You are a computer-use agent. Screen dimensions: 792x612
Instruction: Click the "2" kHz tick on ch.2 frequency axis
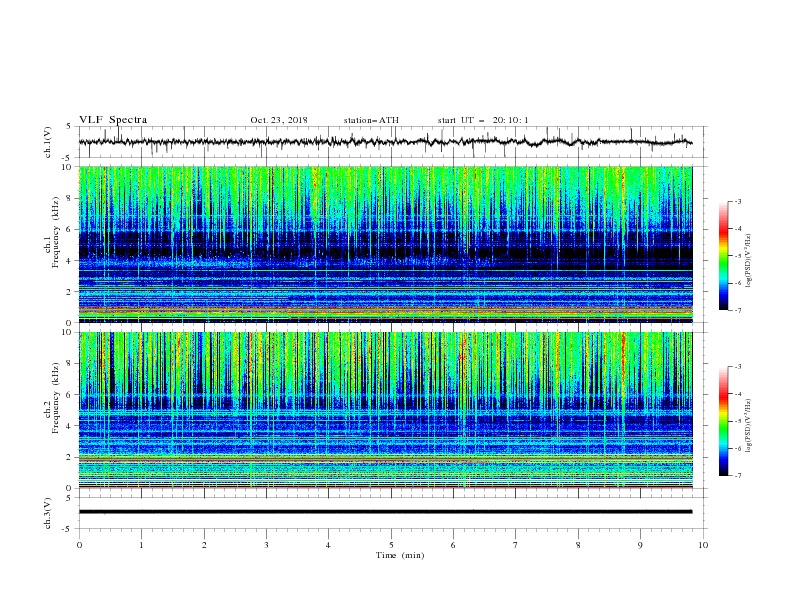[71, 457]
